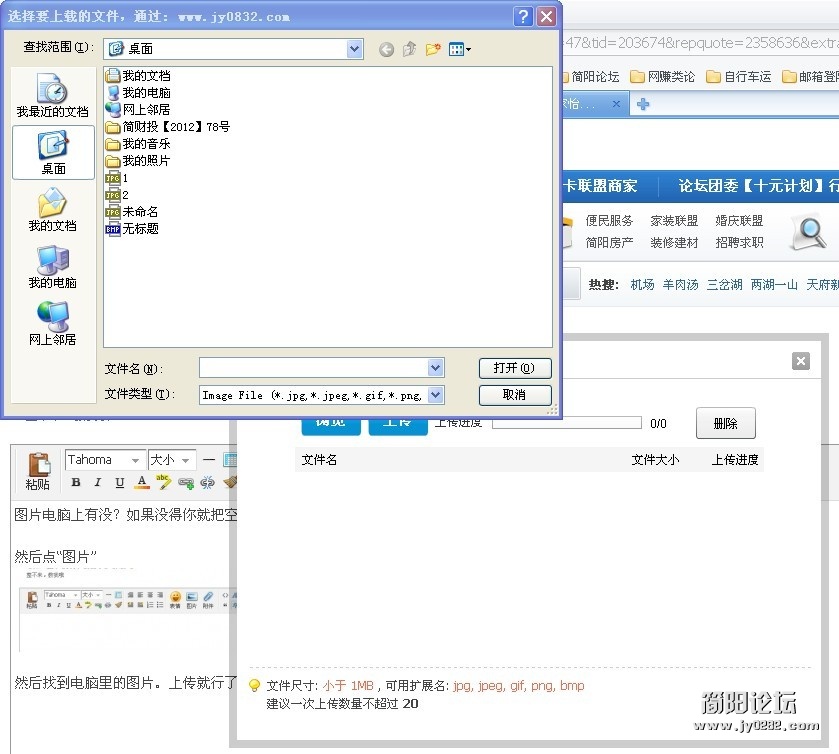This screenshot has height=754, width=839.
Task: Select 网上邻居 in the file list
Action: (x=138, y=110)
